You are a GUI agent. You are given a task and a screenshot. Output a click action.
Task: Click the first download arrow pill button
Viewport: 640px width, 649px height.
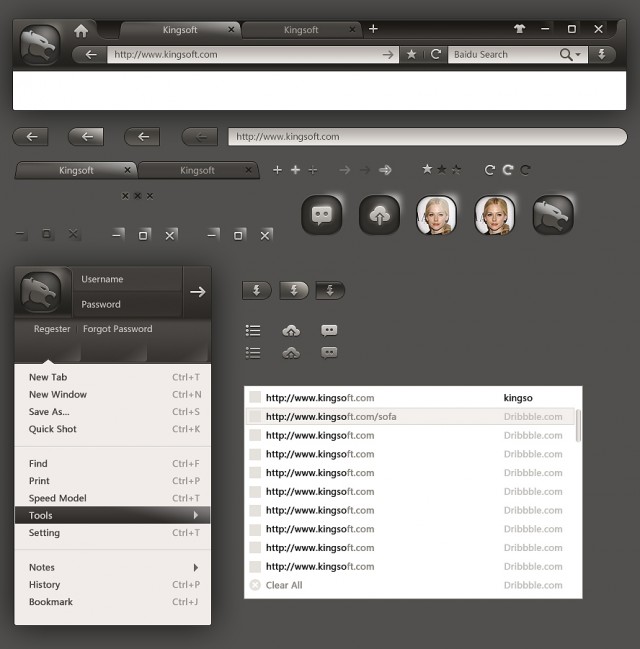coord(257,291)
